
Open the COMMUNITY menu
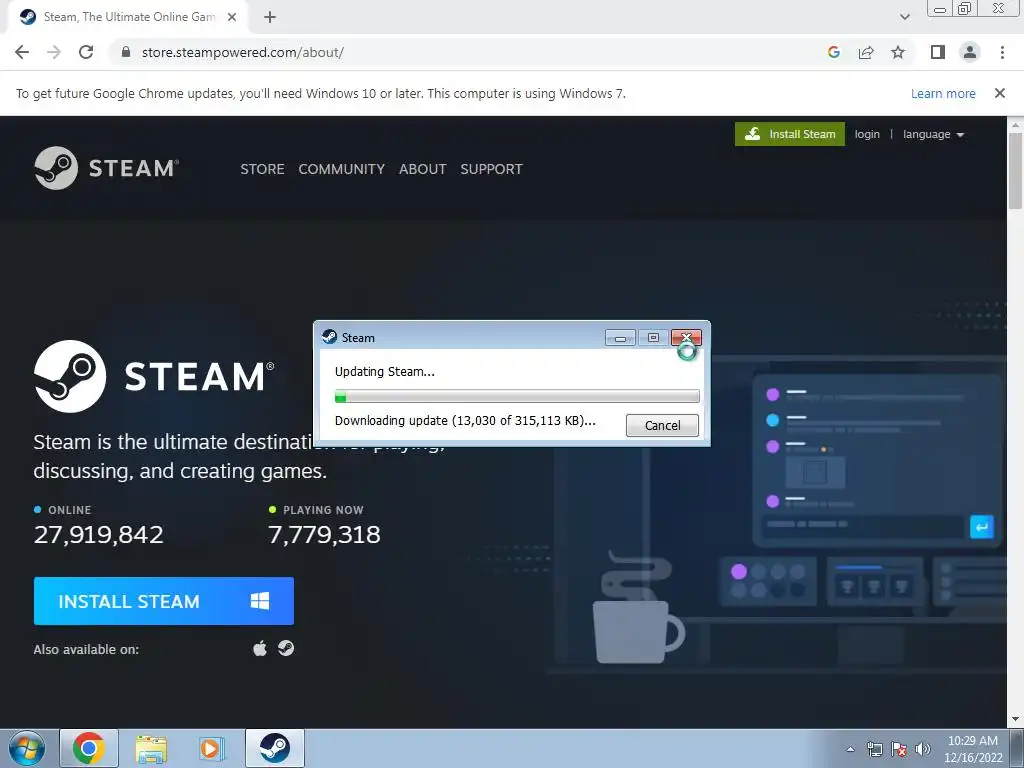point(342,169)
